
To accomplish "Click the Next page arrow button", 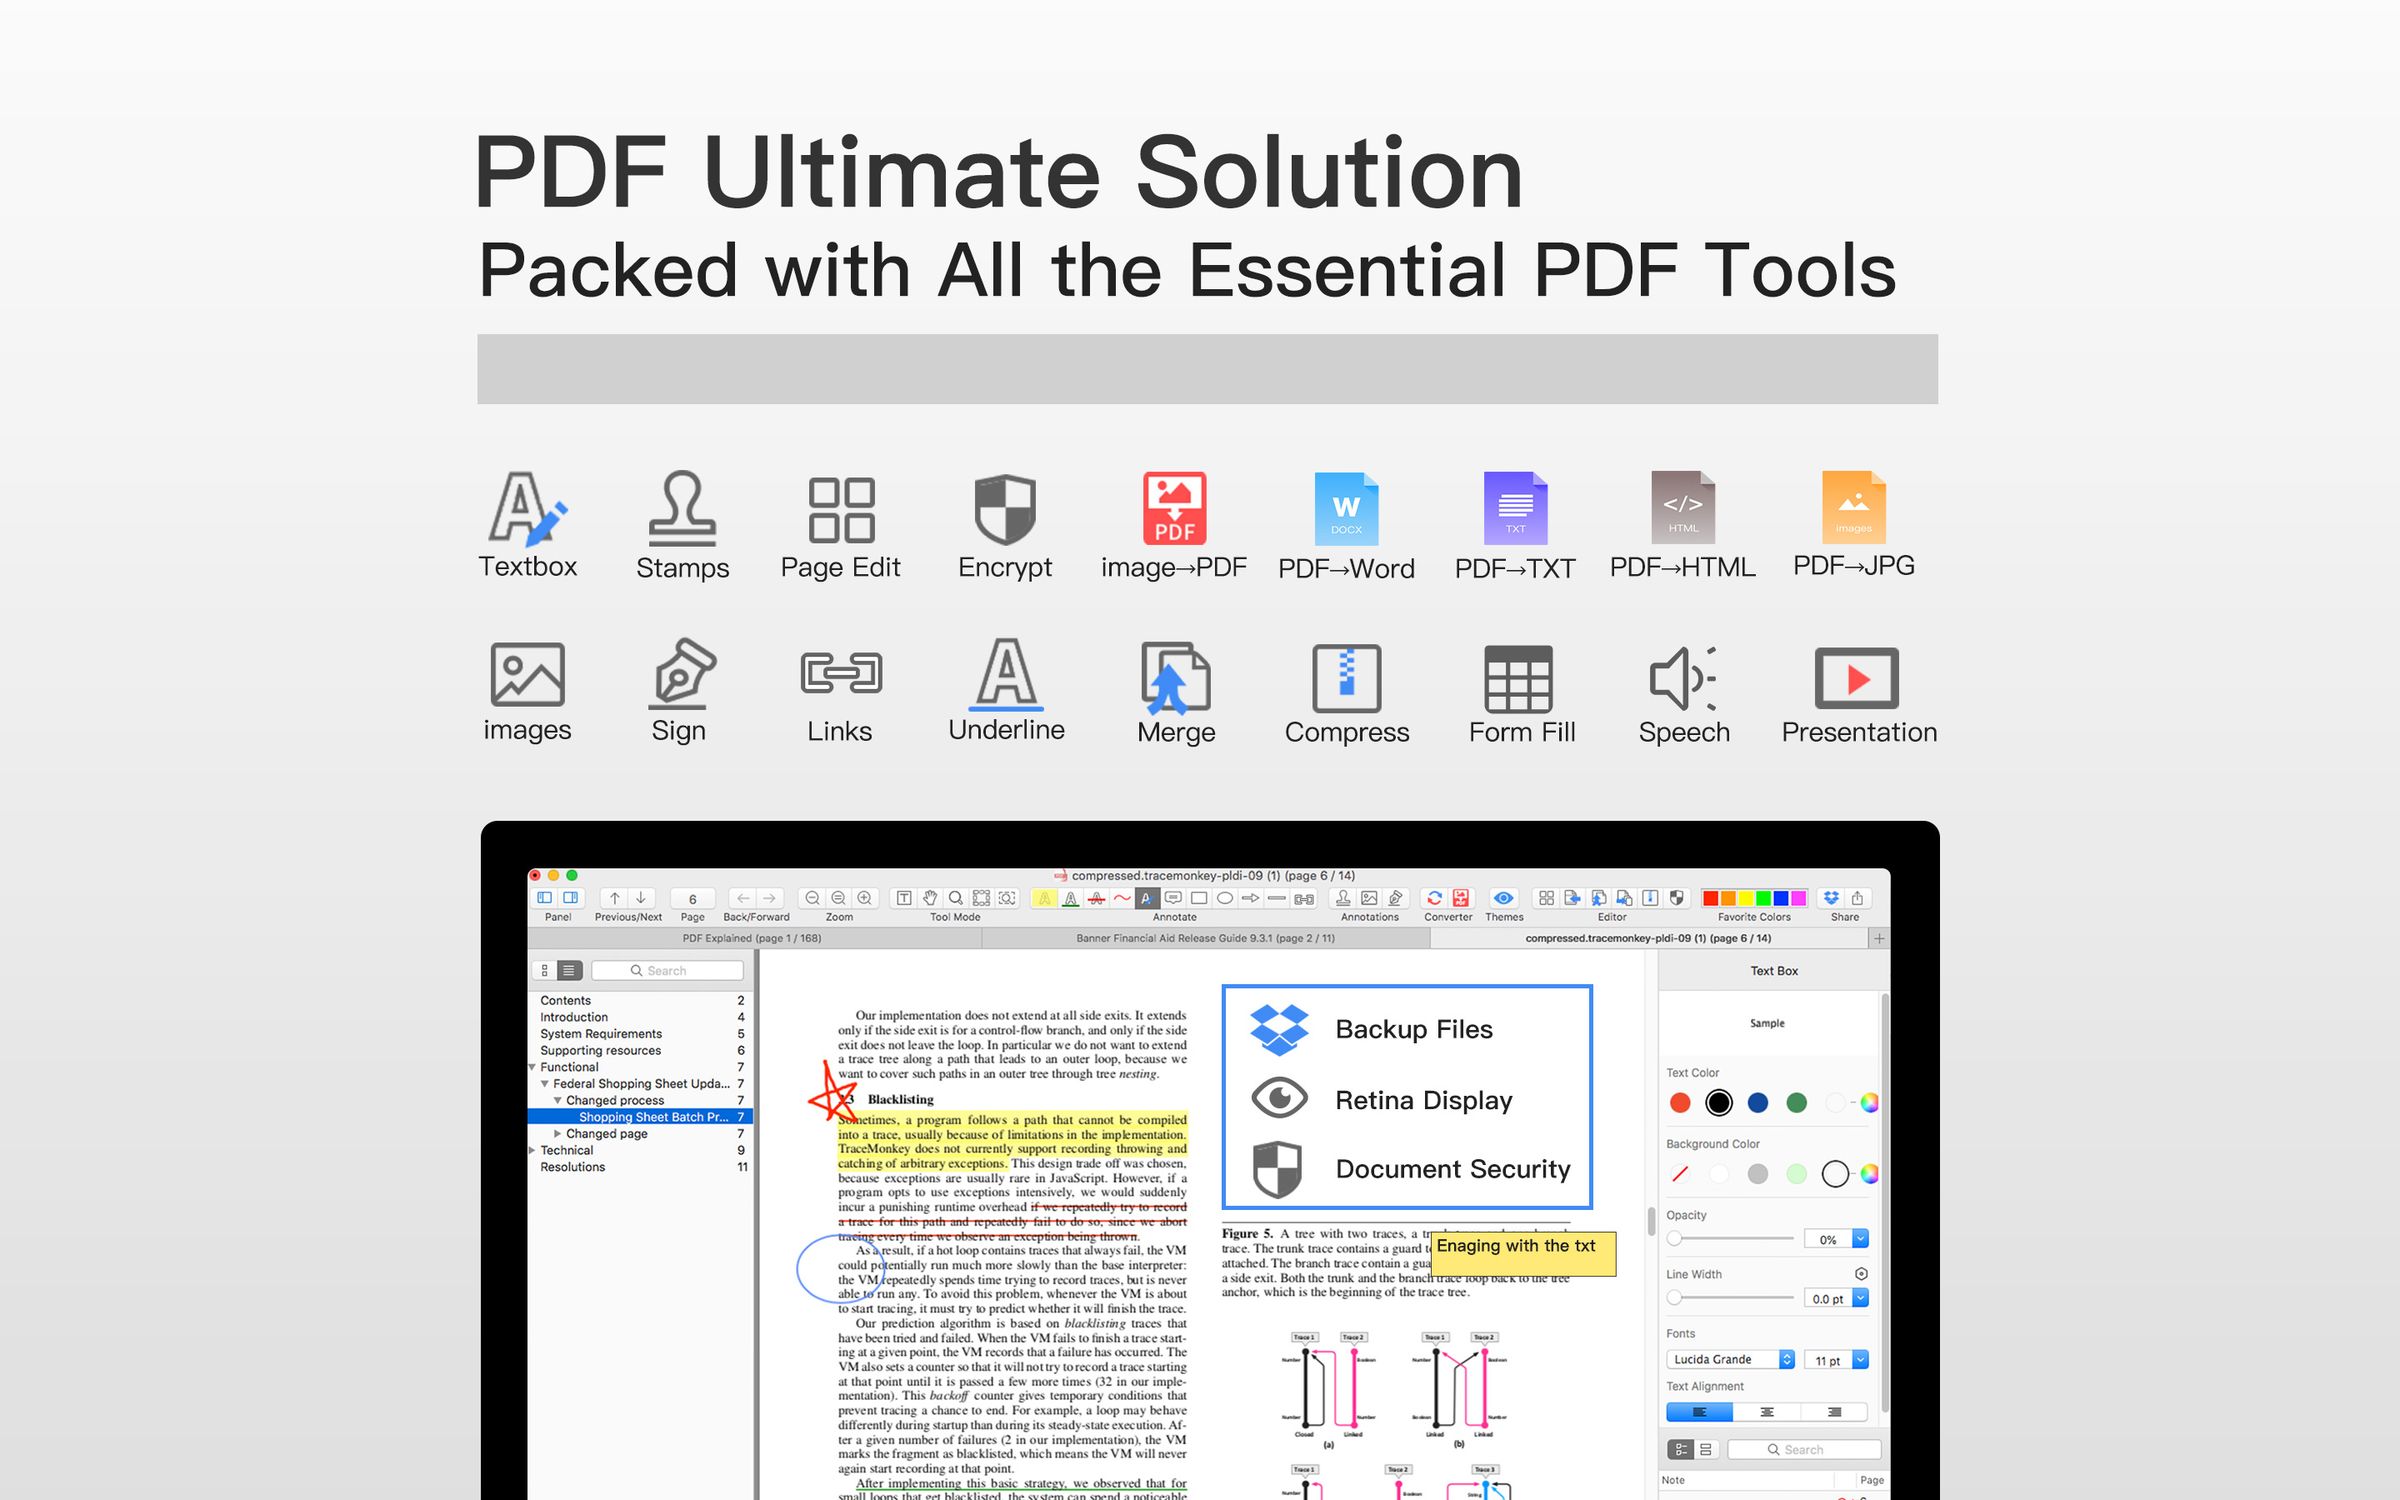I will pyautogui.click(x=641, y=898).
